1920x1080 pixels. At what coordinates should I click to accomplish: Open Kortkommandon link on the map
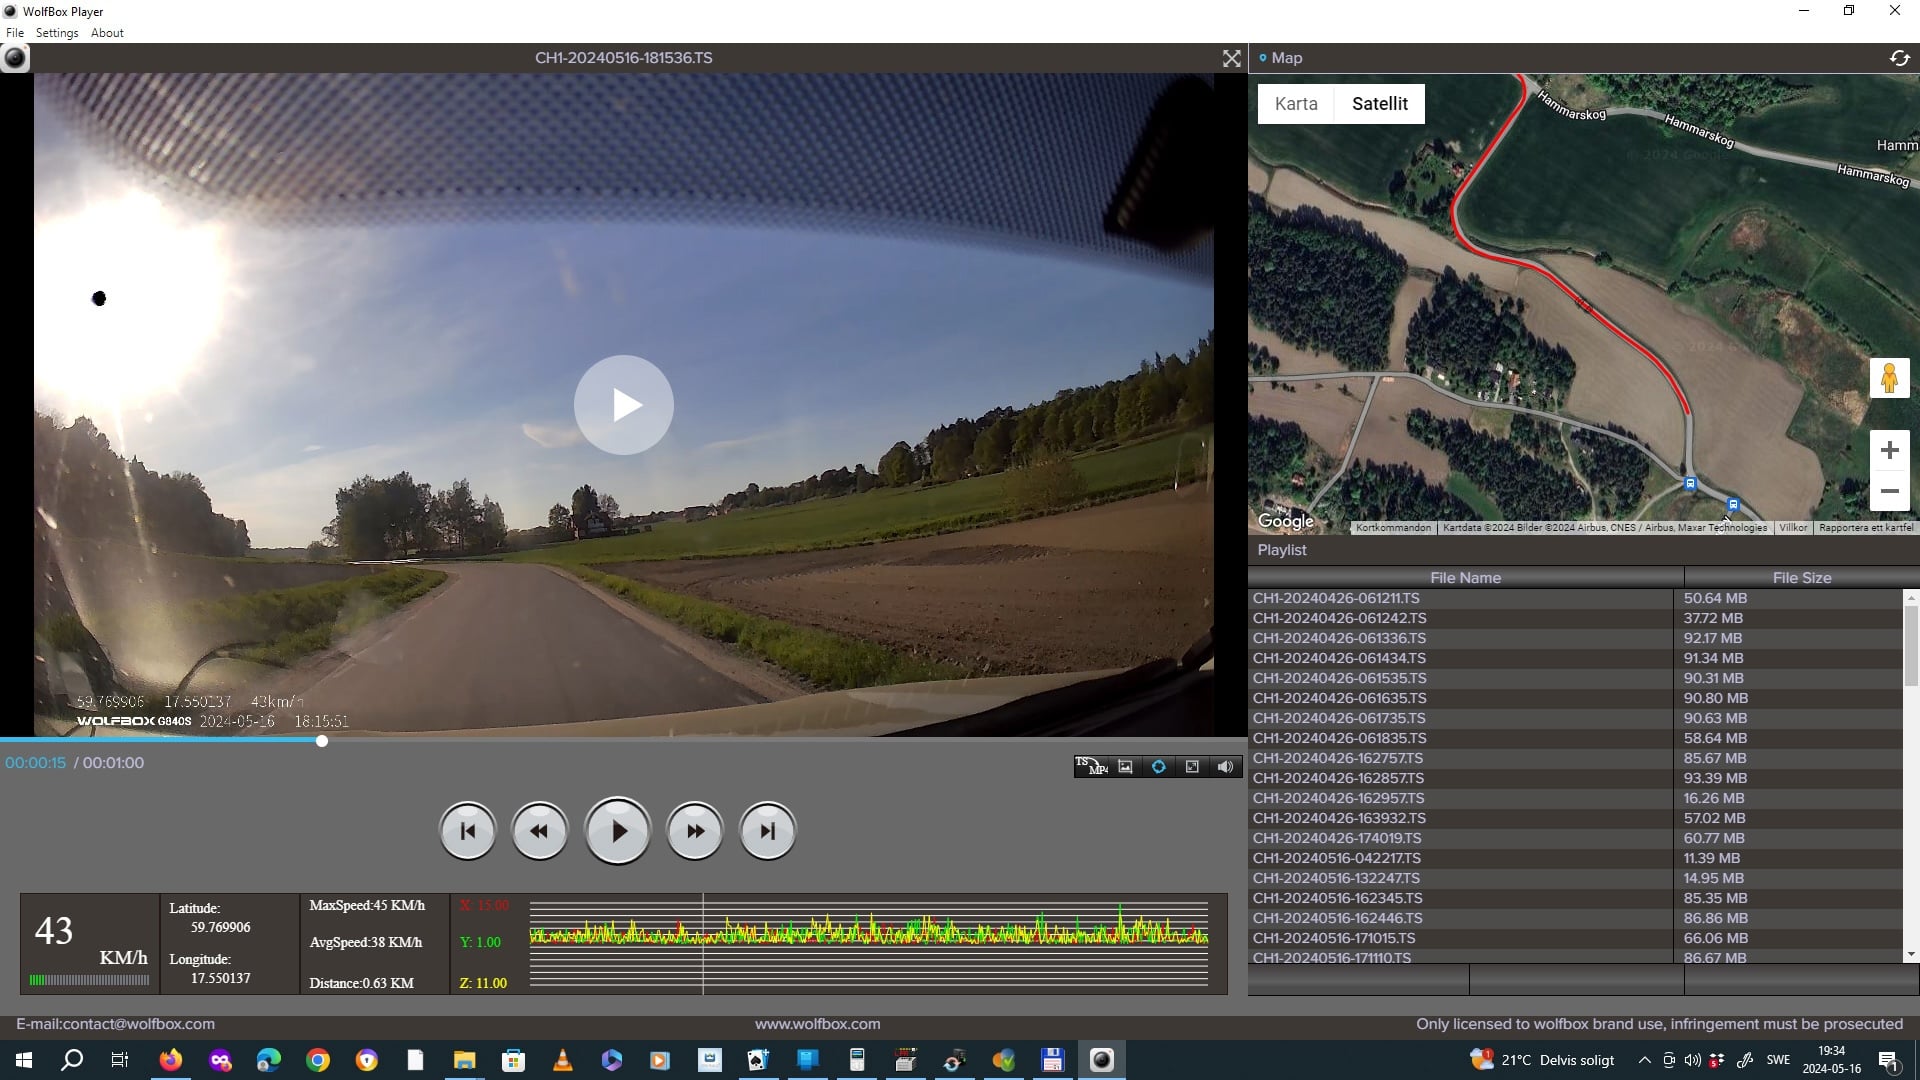pyautogui.click(x=1393, y=528)
